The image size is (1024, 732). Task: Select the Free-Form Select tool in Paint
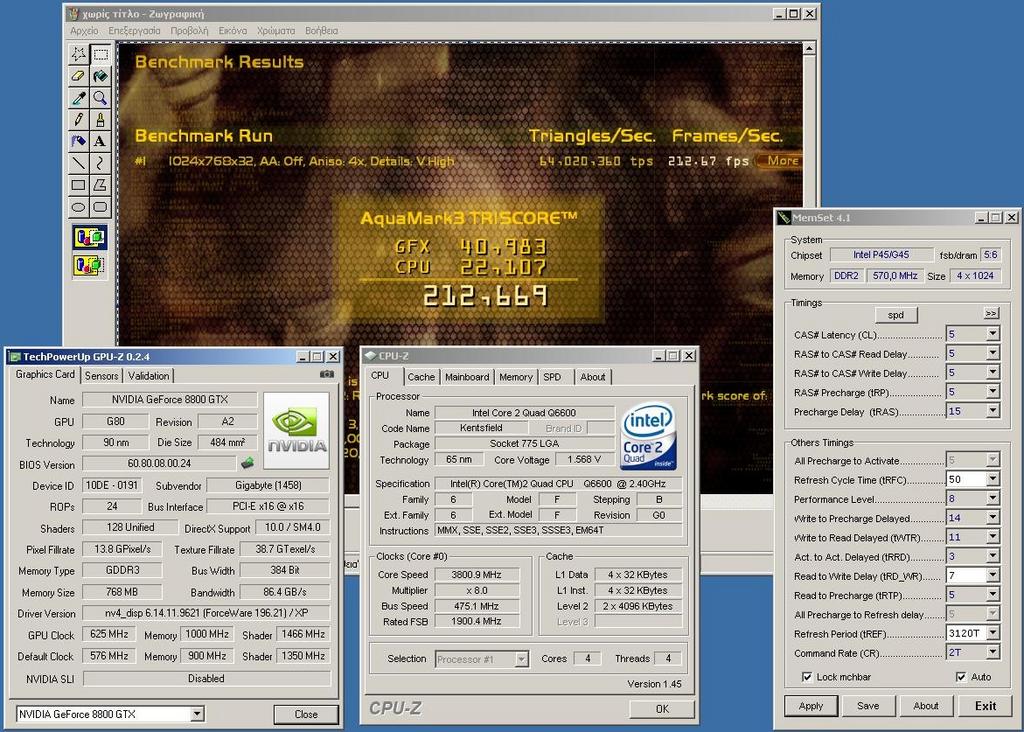(x=78, y=54)
